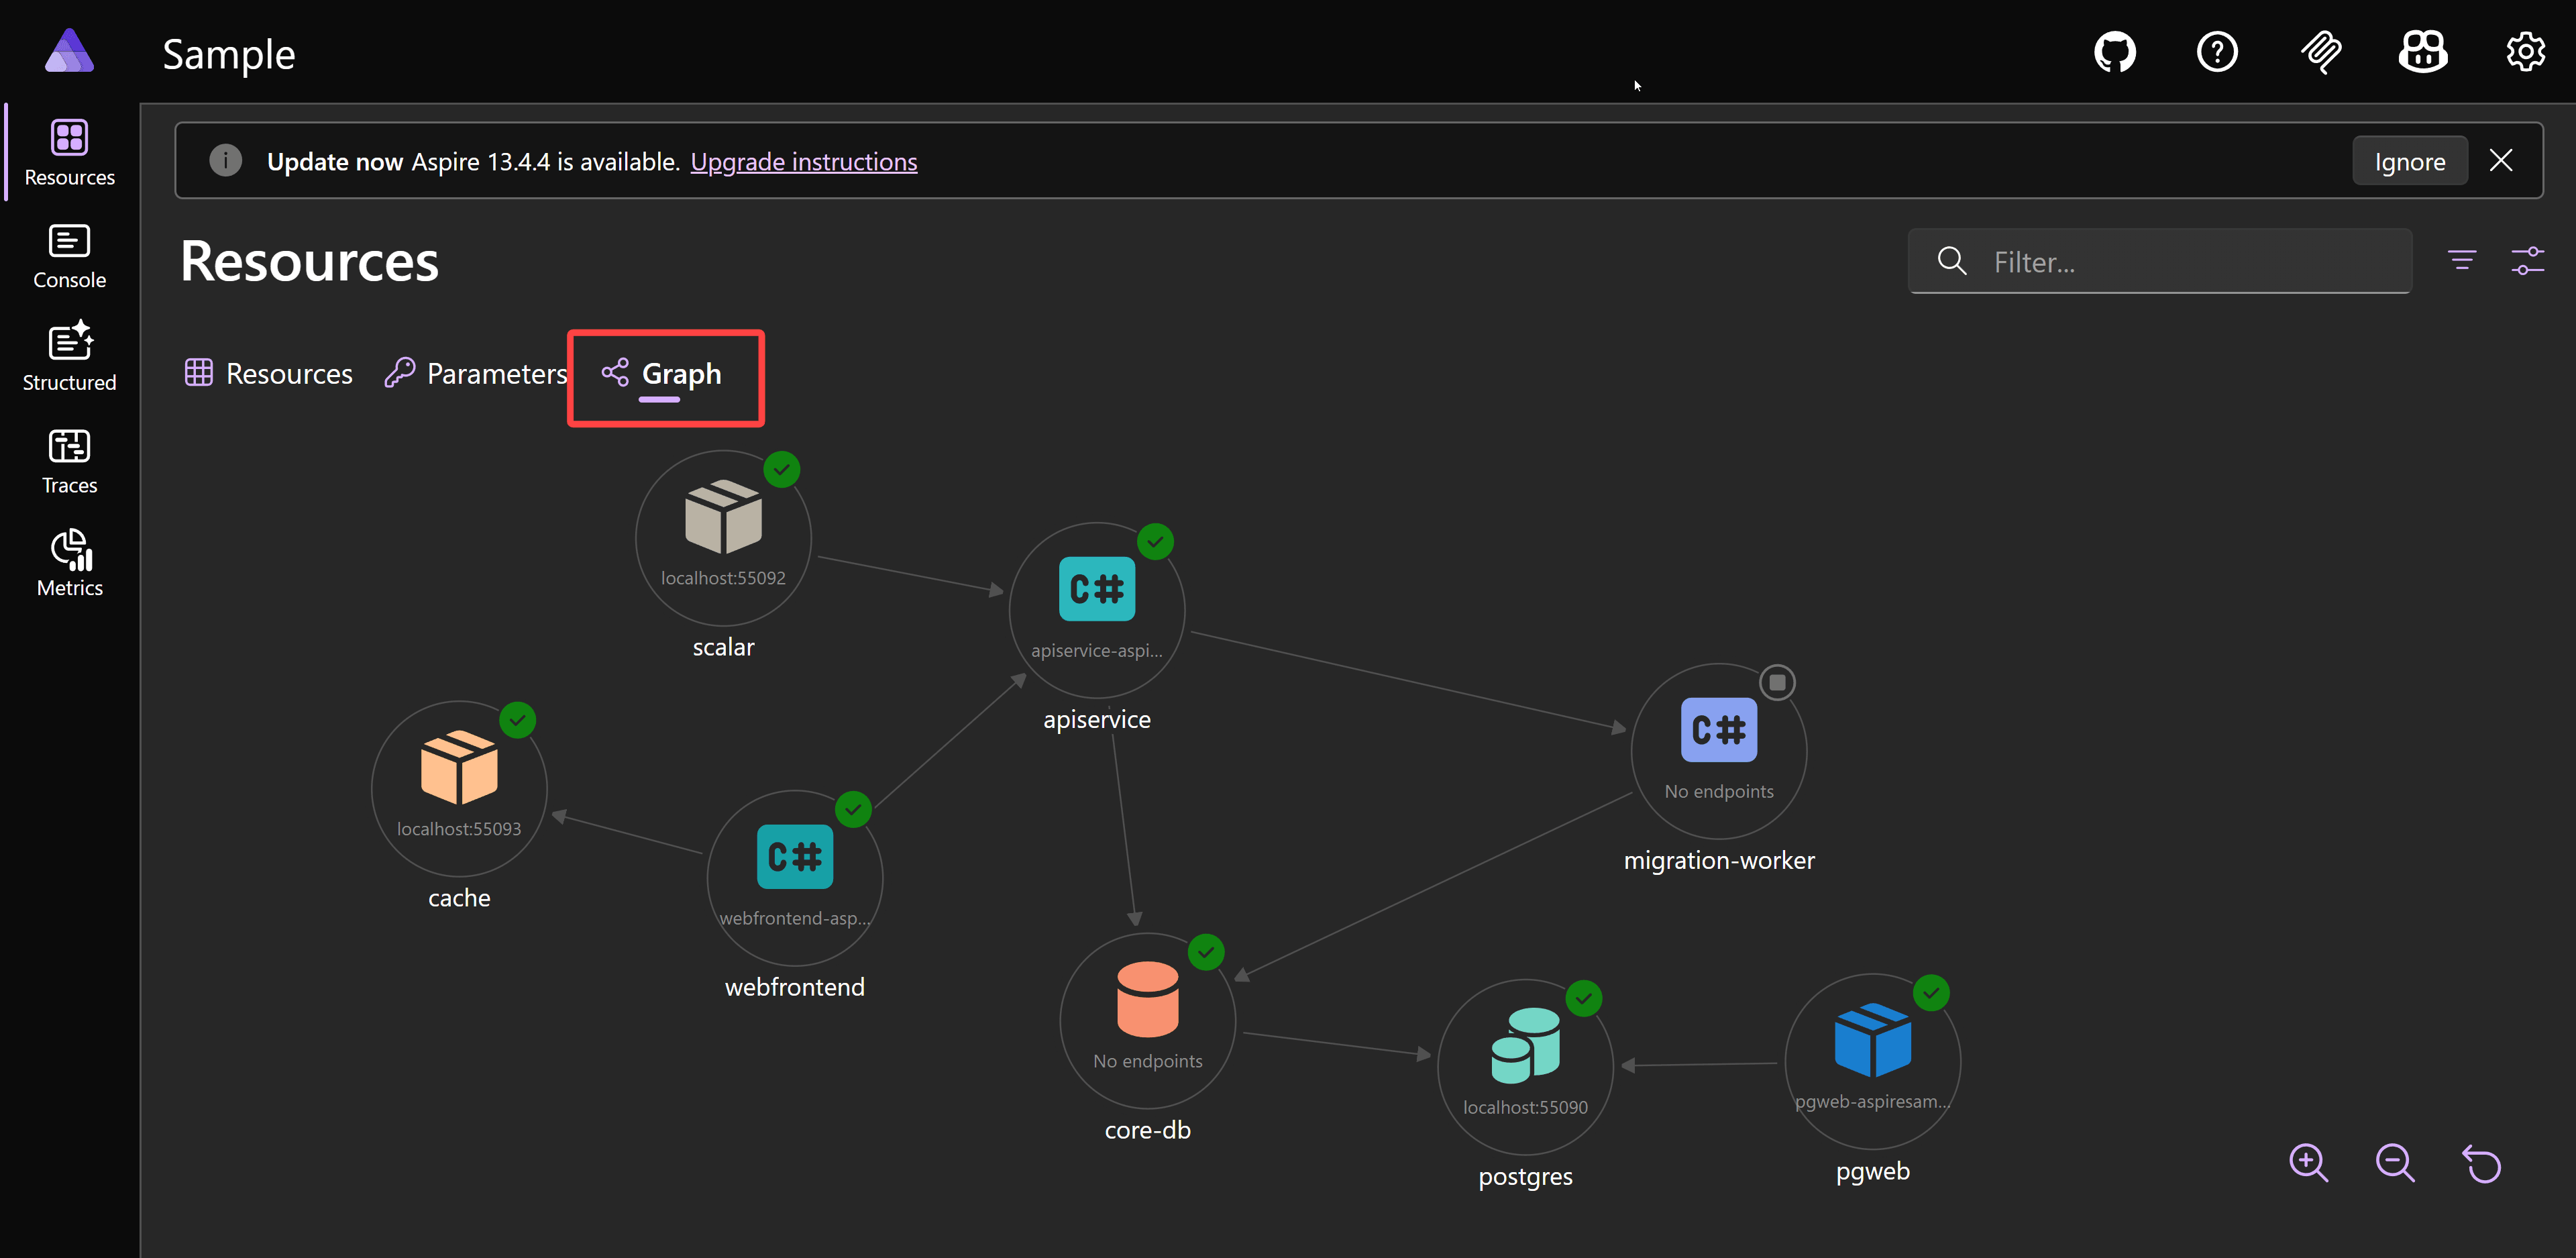The height and width of the screenshot is (1258, 2576).
Task: Reset the graph view
Action: coord(2482,1163)
